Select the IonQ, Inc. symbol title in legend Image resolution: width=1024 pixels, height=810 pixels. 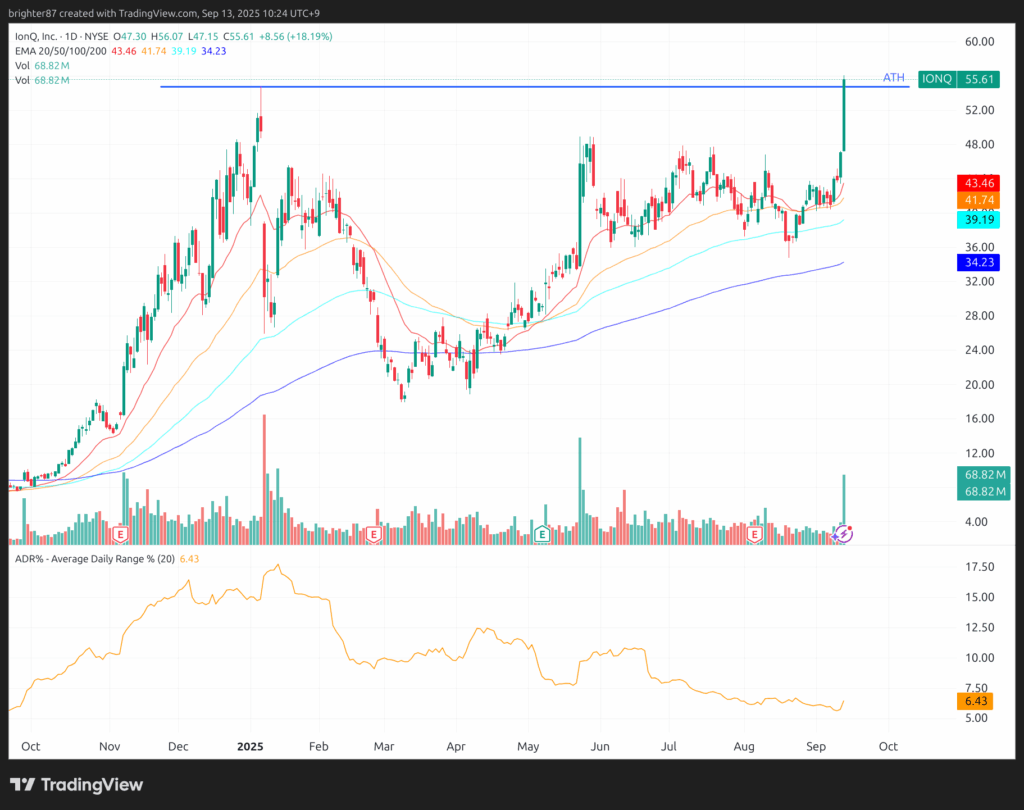[61, 37]
